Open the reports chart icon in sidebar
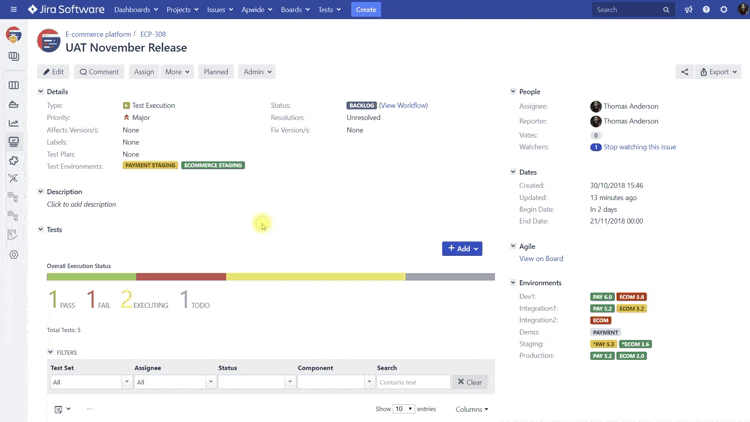Screen dimensions: 750x422 13,123
